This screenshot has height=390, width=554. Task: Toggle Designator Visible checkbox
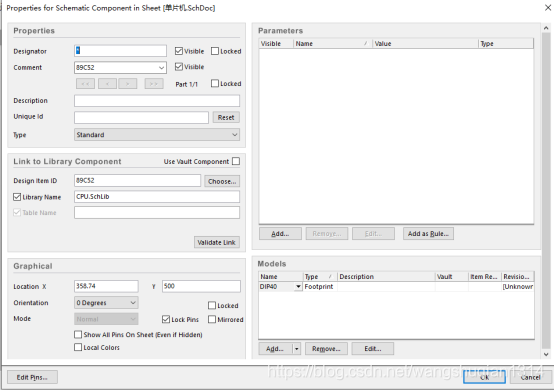pos(179,51)
